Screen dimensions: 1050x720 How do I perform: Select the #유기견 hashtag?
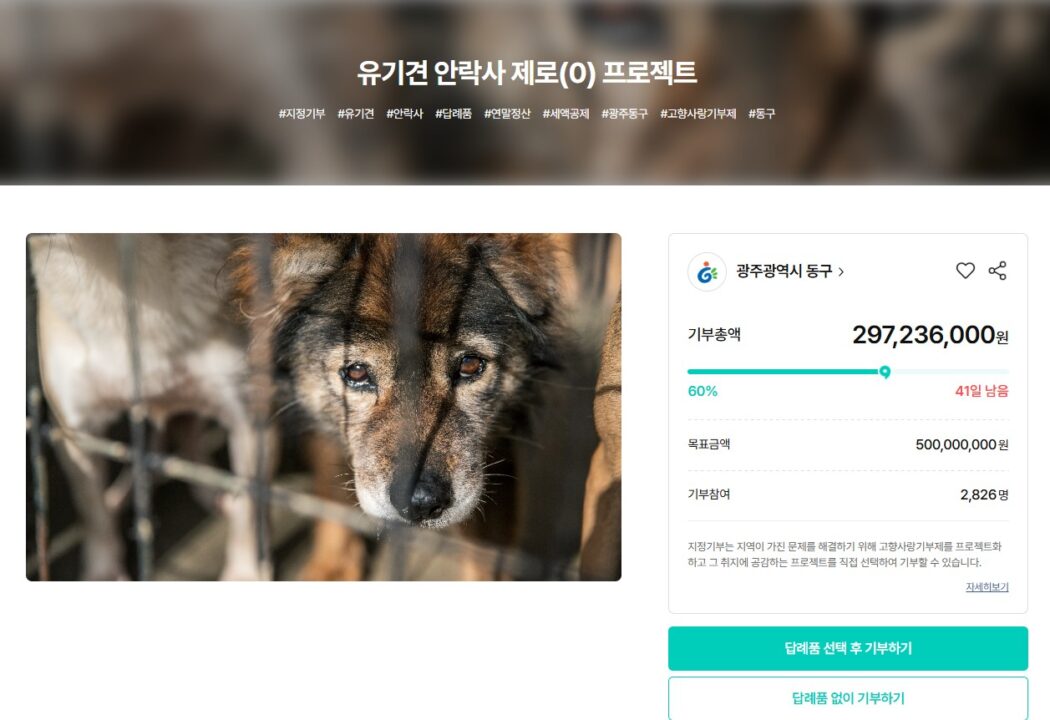(356, 114)
